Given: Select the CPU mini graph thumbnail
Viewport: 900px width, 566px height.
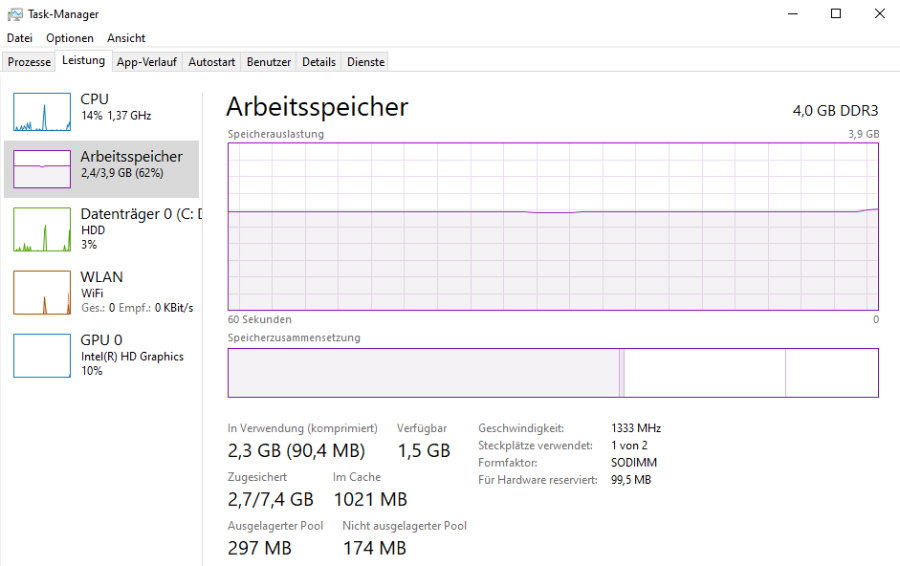Looking at the screenshot, I should click(42, 112).
